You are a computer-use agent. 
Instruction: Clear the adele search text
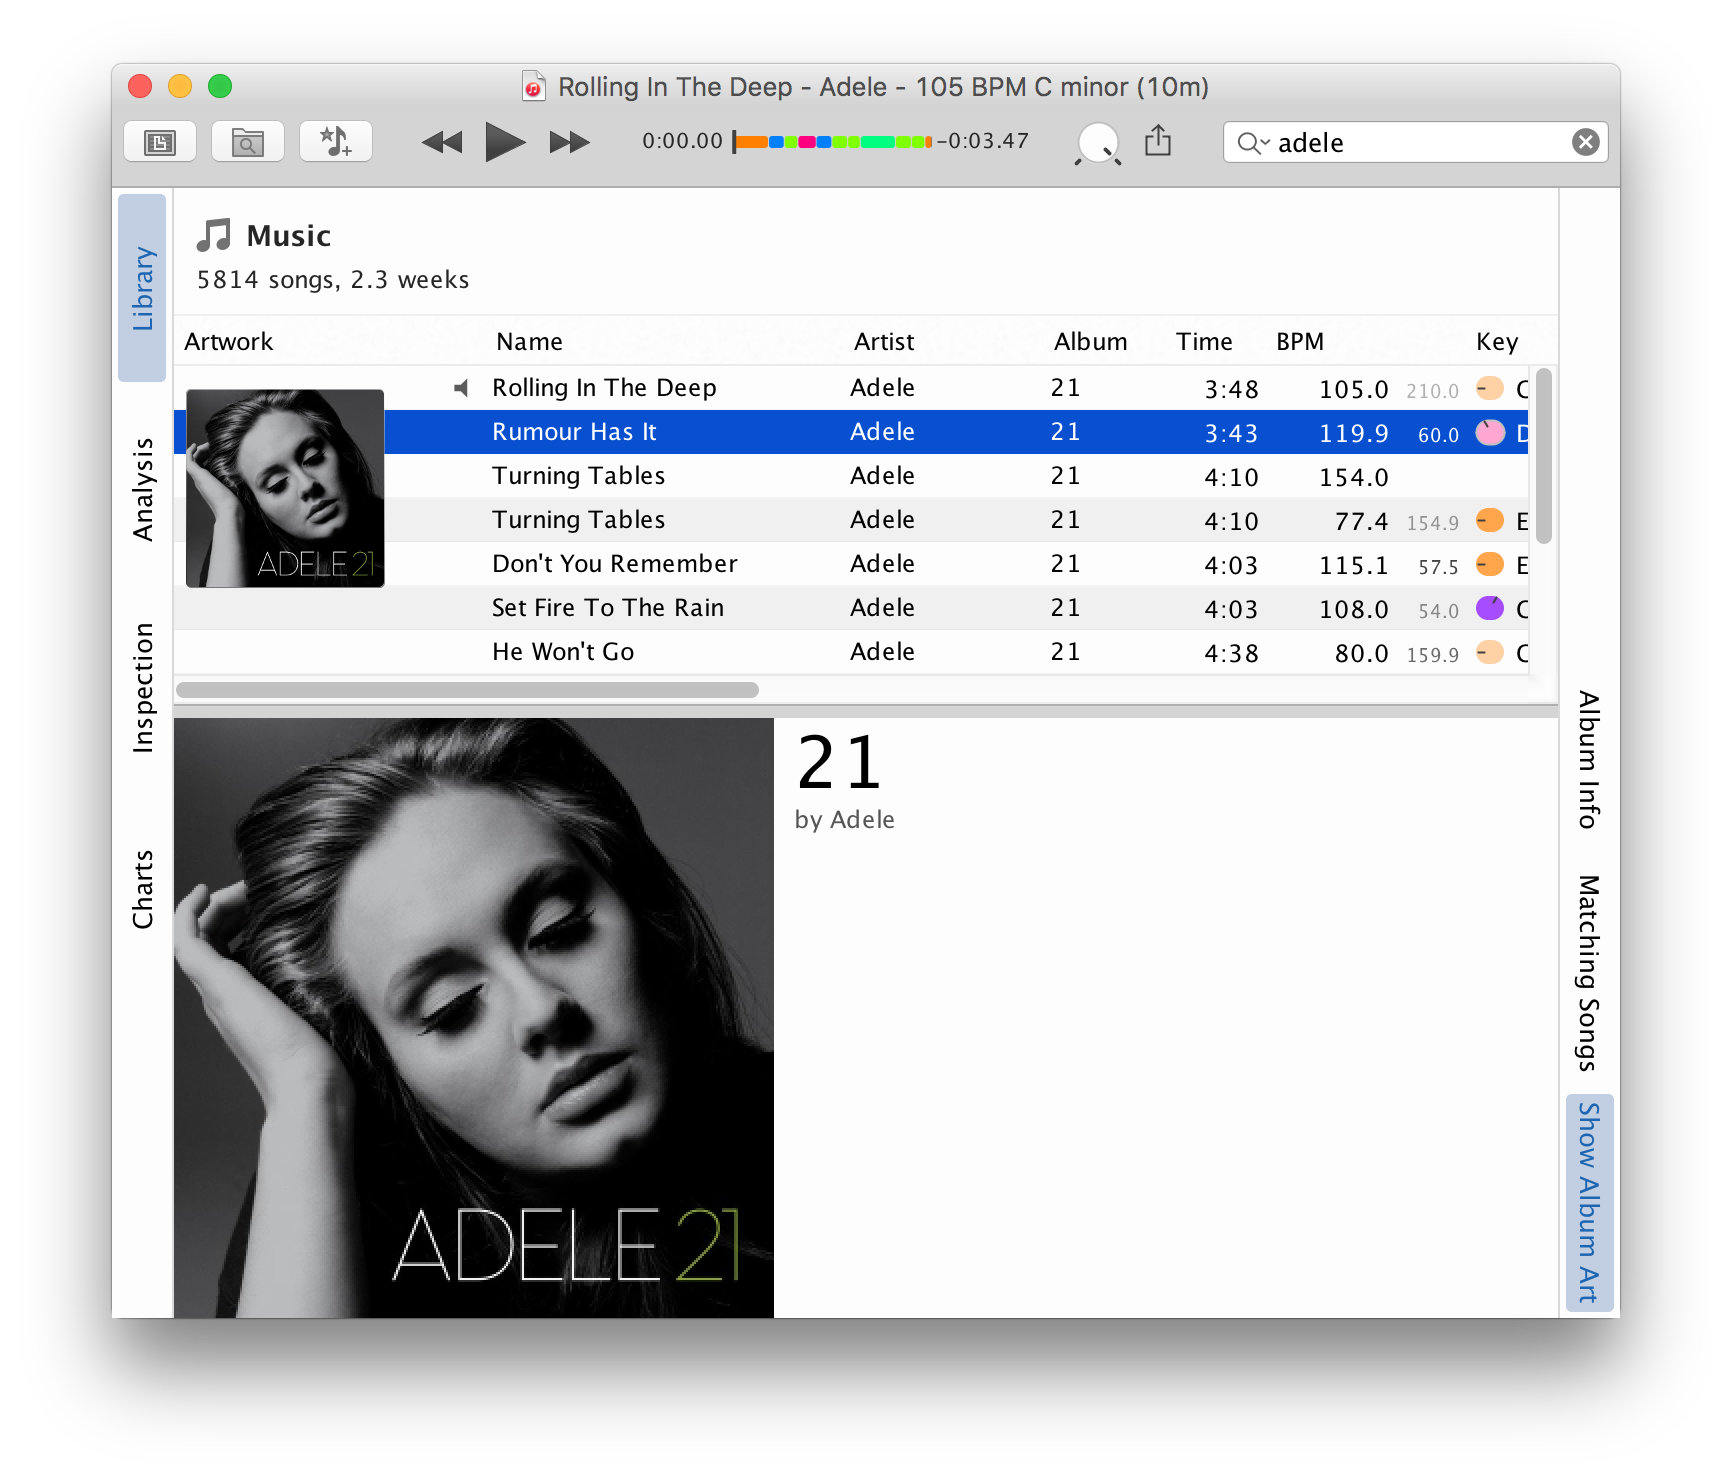click(x=1585, y=142)
